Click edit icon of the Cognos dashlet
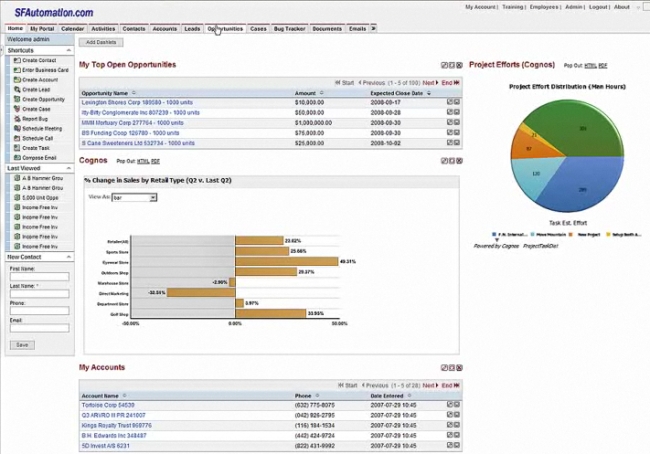Image resolution: width=650 pixels, height=454 pixels. pyautogui.click(x=444, y=161)
